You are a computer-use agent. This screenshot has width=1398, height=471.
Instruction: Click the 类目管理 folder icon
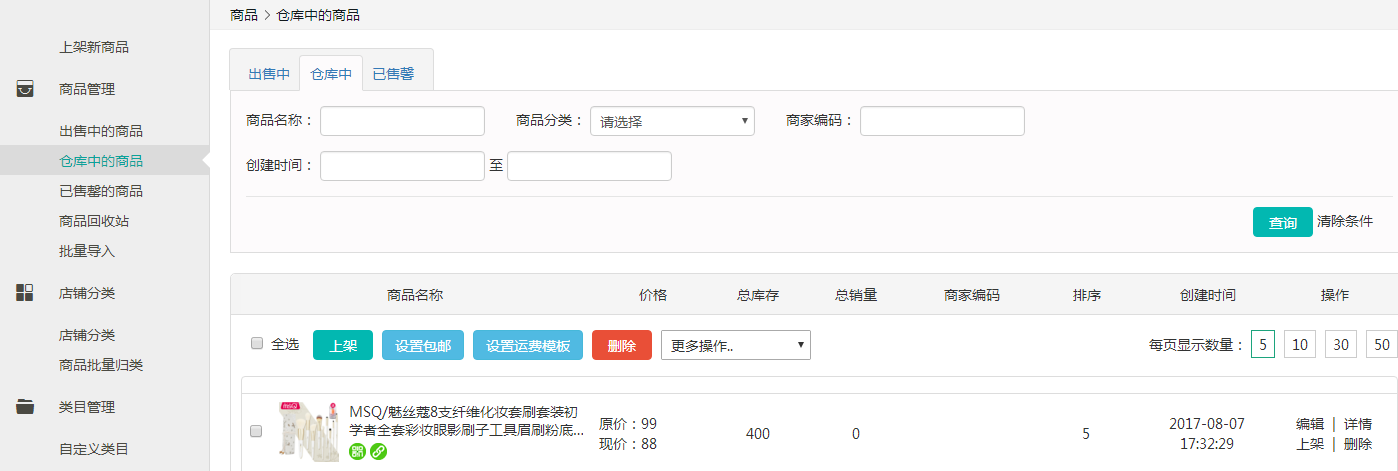tap(25, 407)
